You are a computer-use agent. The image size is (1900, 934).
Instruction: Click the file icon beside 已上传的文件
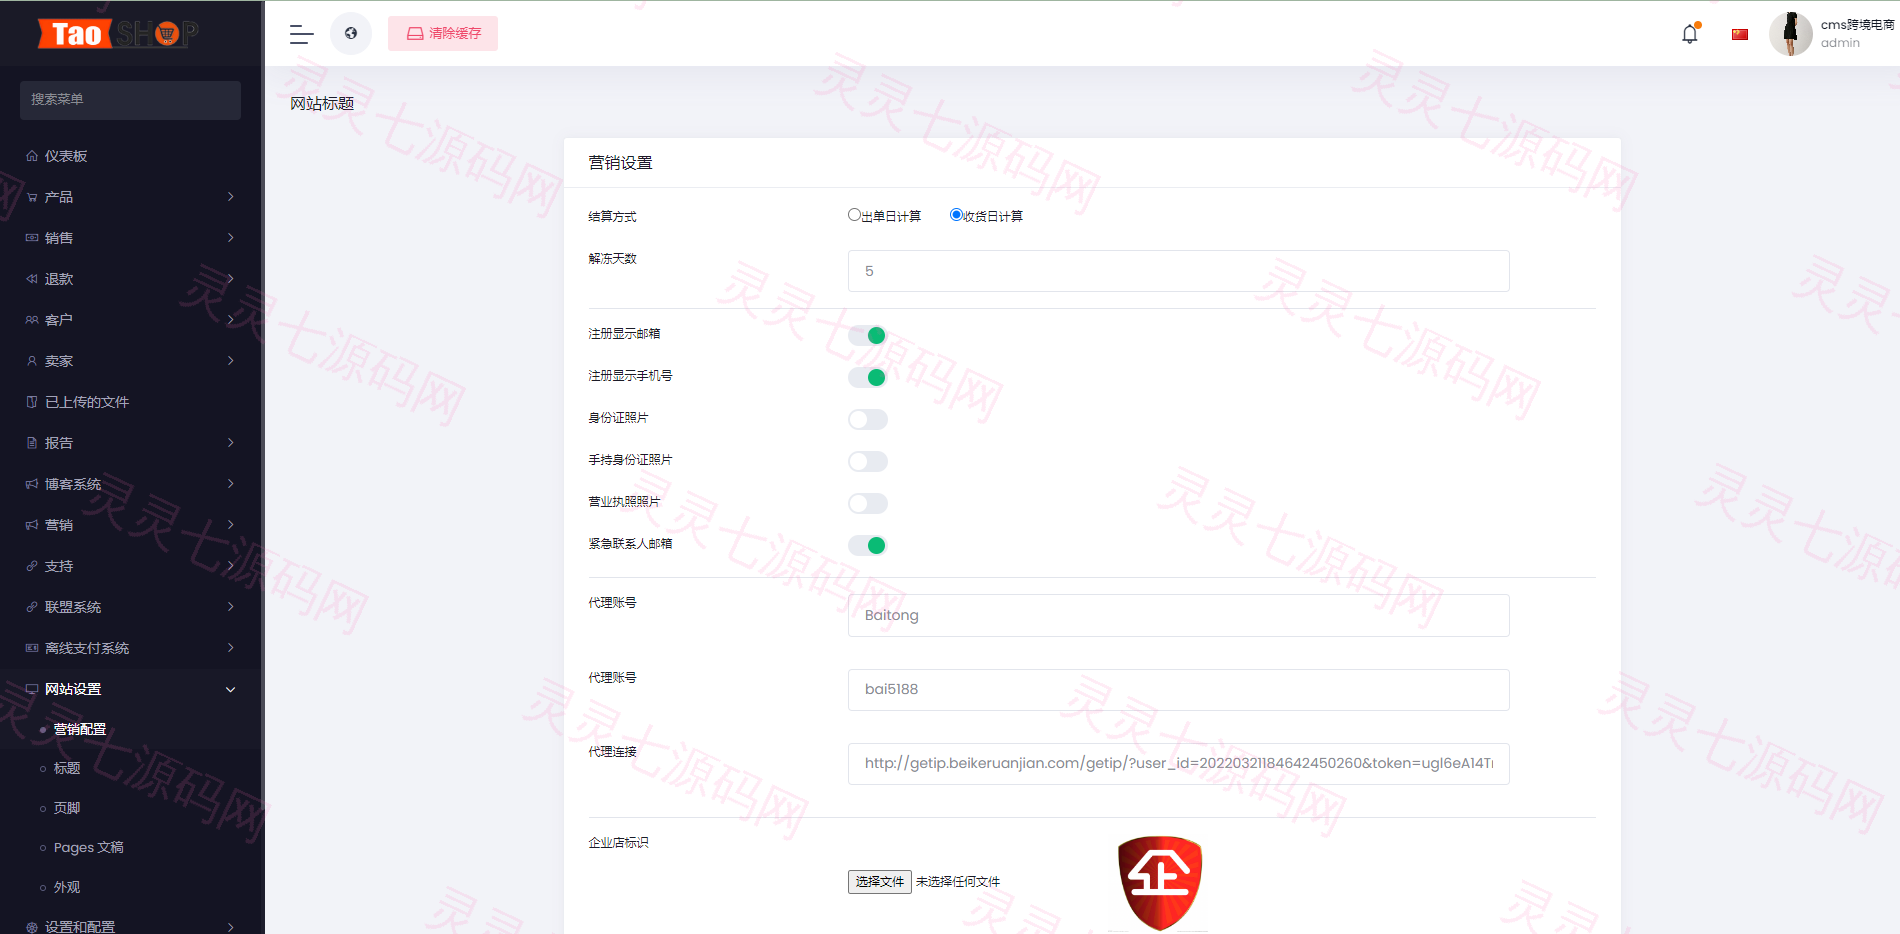pos(32,402)
